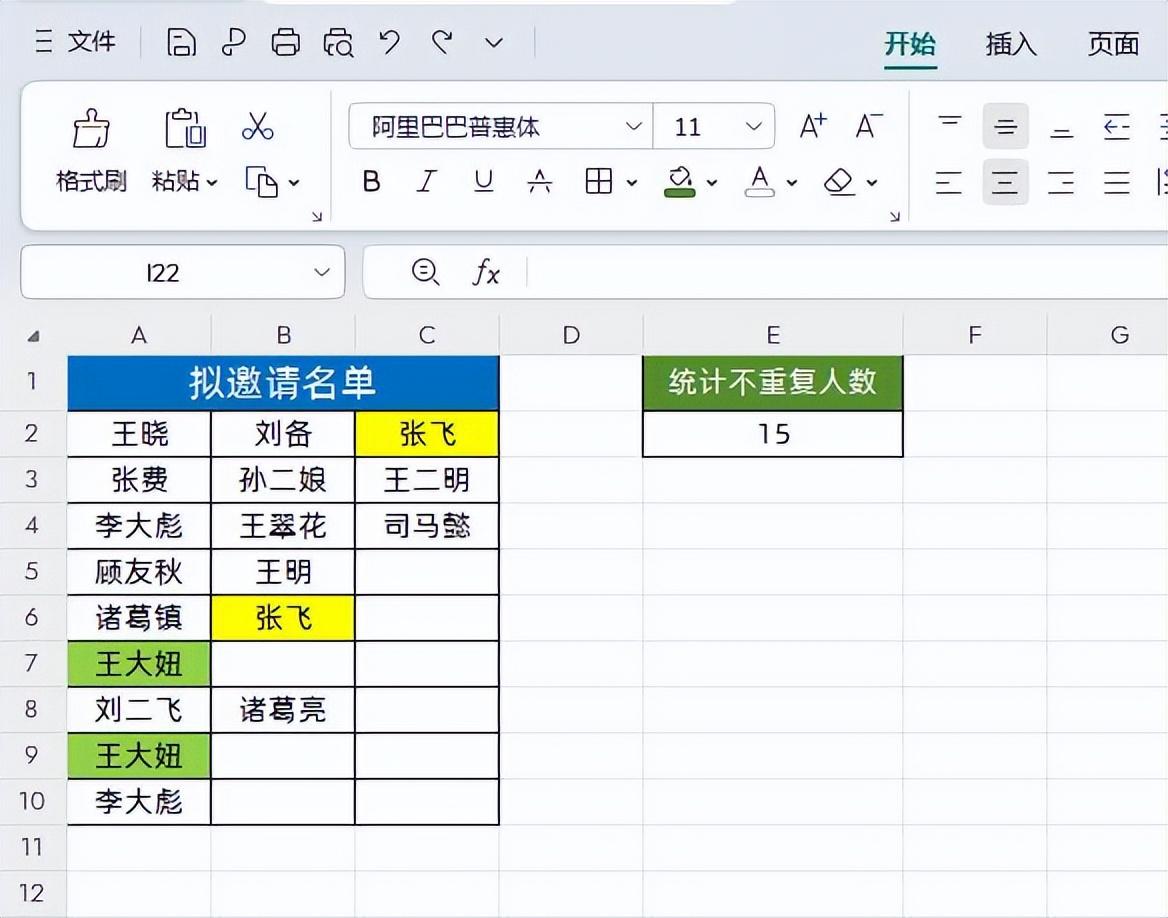Click the Clear eraser icon
Screen dimensions: 1168x918
[840, 181]
